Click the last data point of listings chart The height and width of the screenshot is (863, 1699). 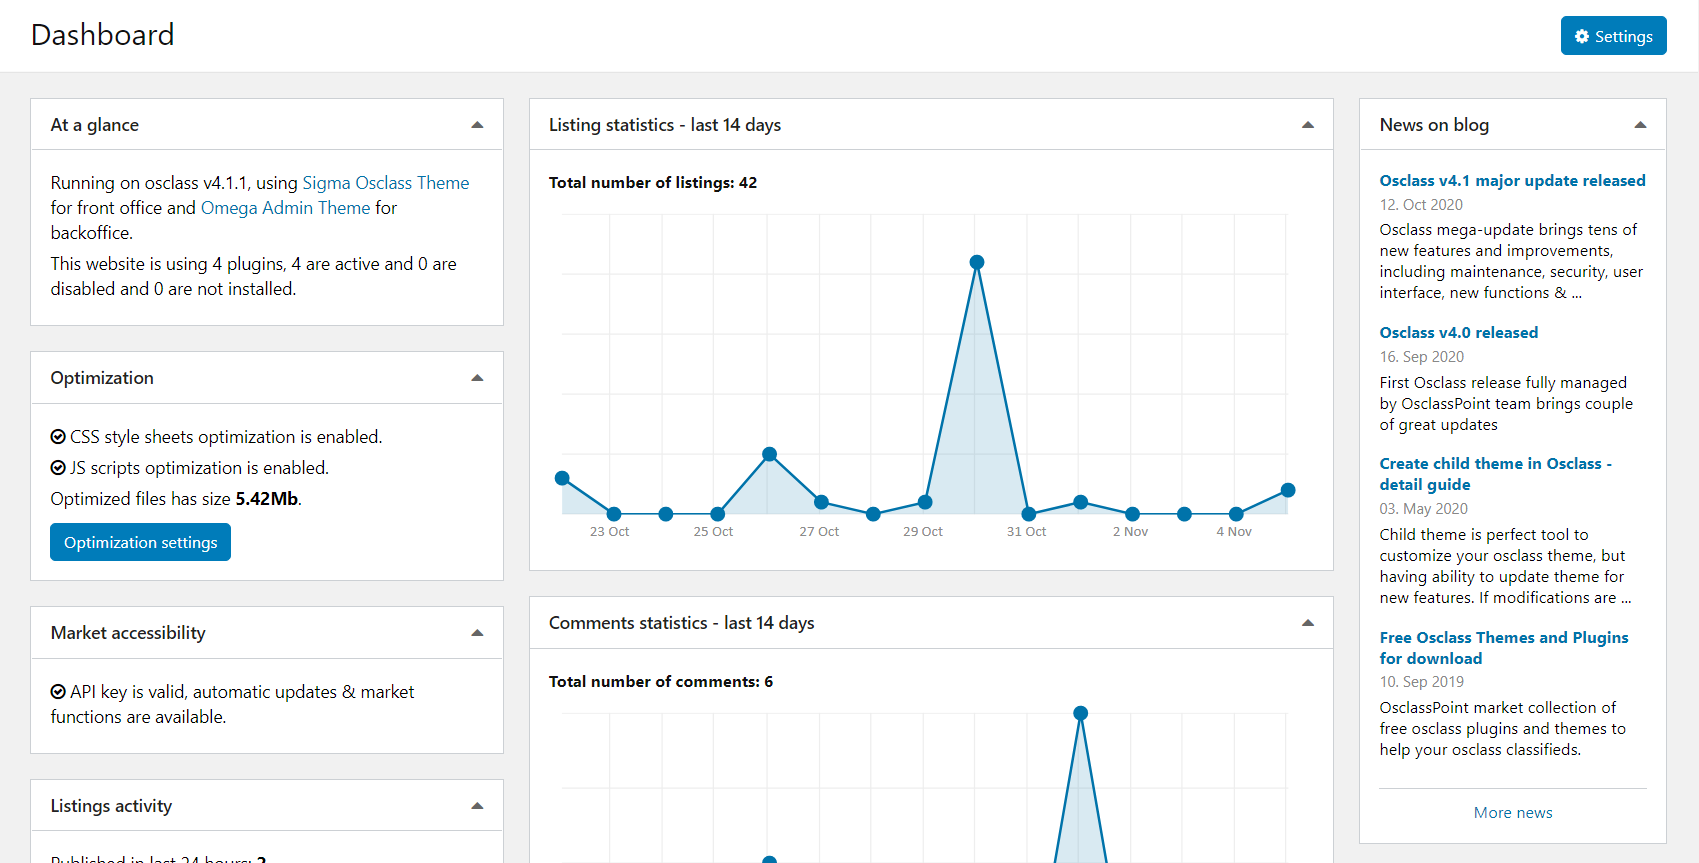click(1288, 490)
